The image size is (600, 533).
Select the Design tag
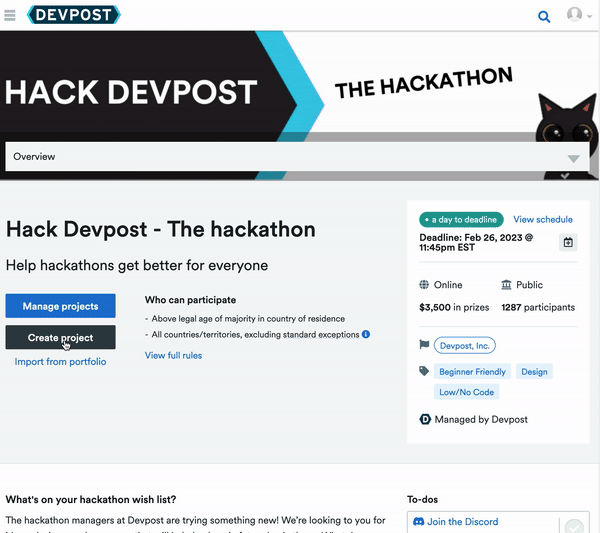tap(534, 372)
